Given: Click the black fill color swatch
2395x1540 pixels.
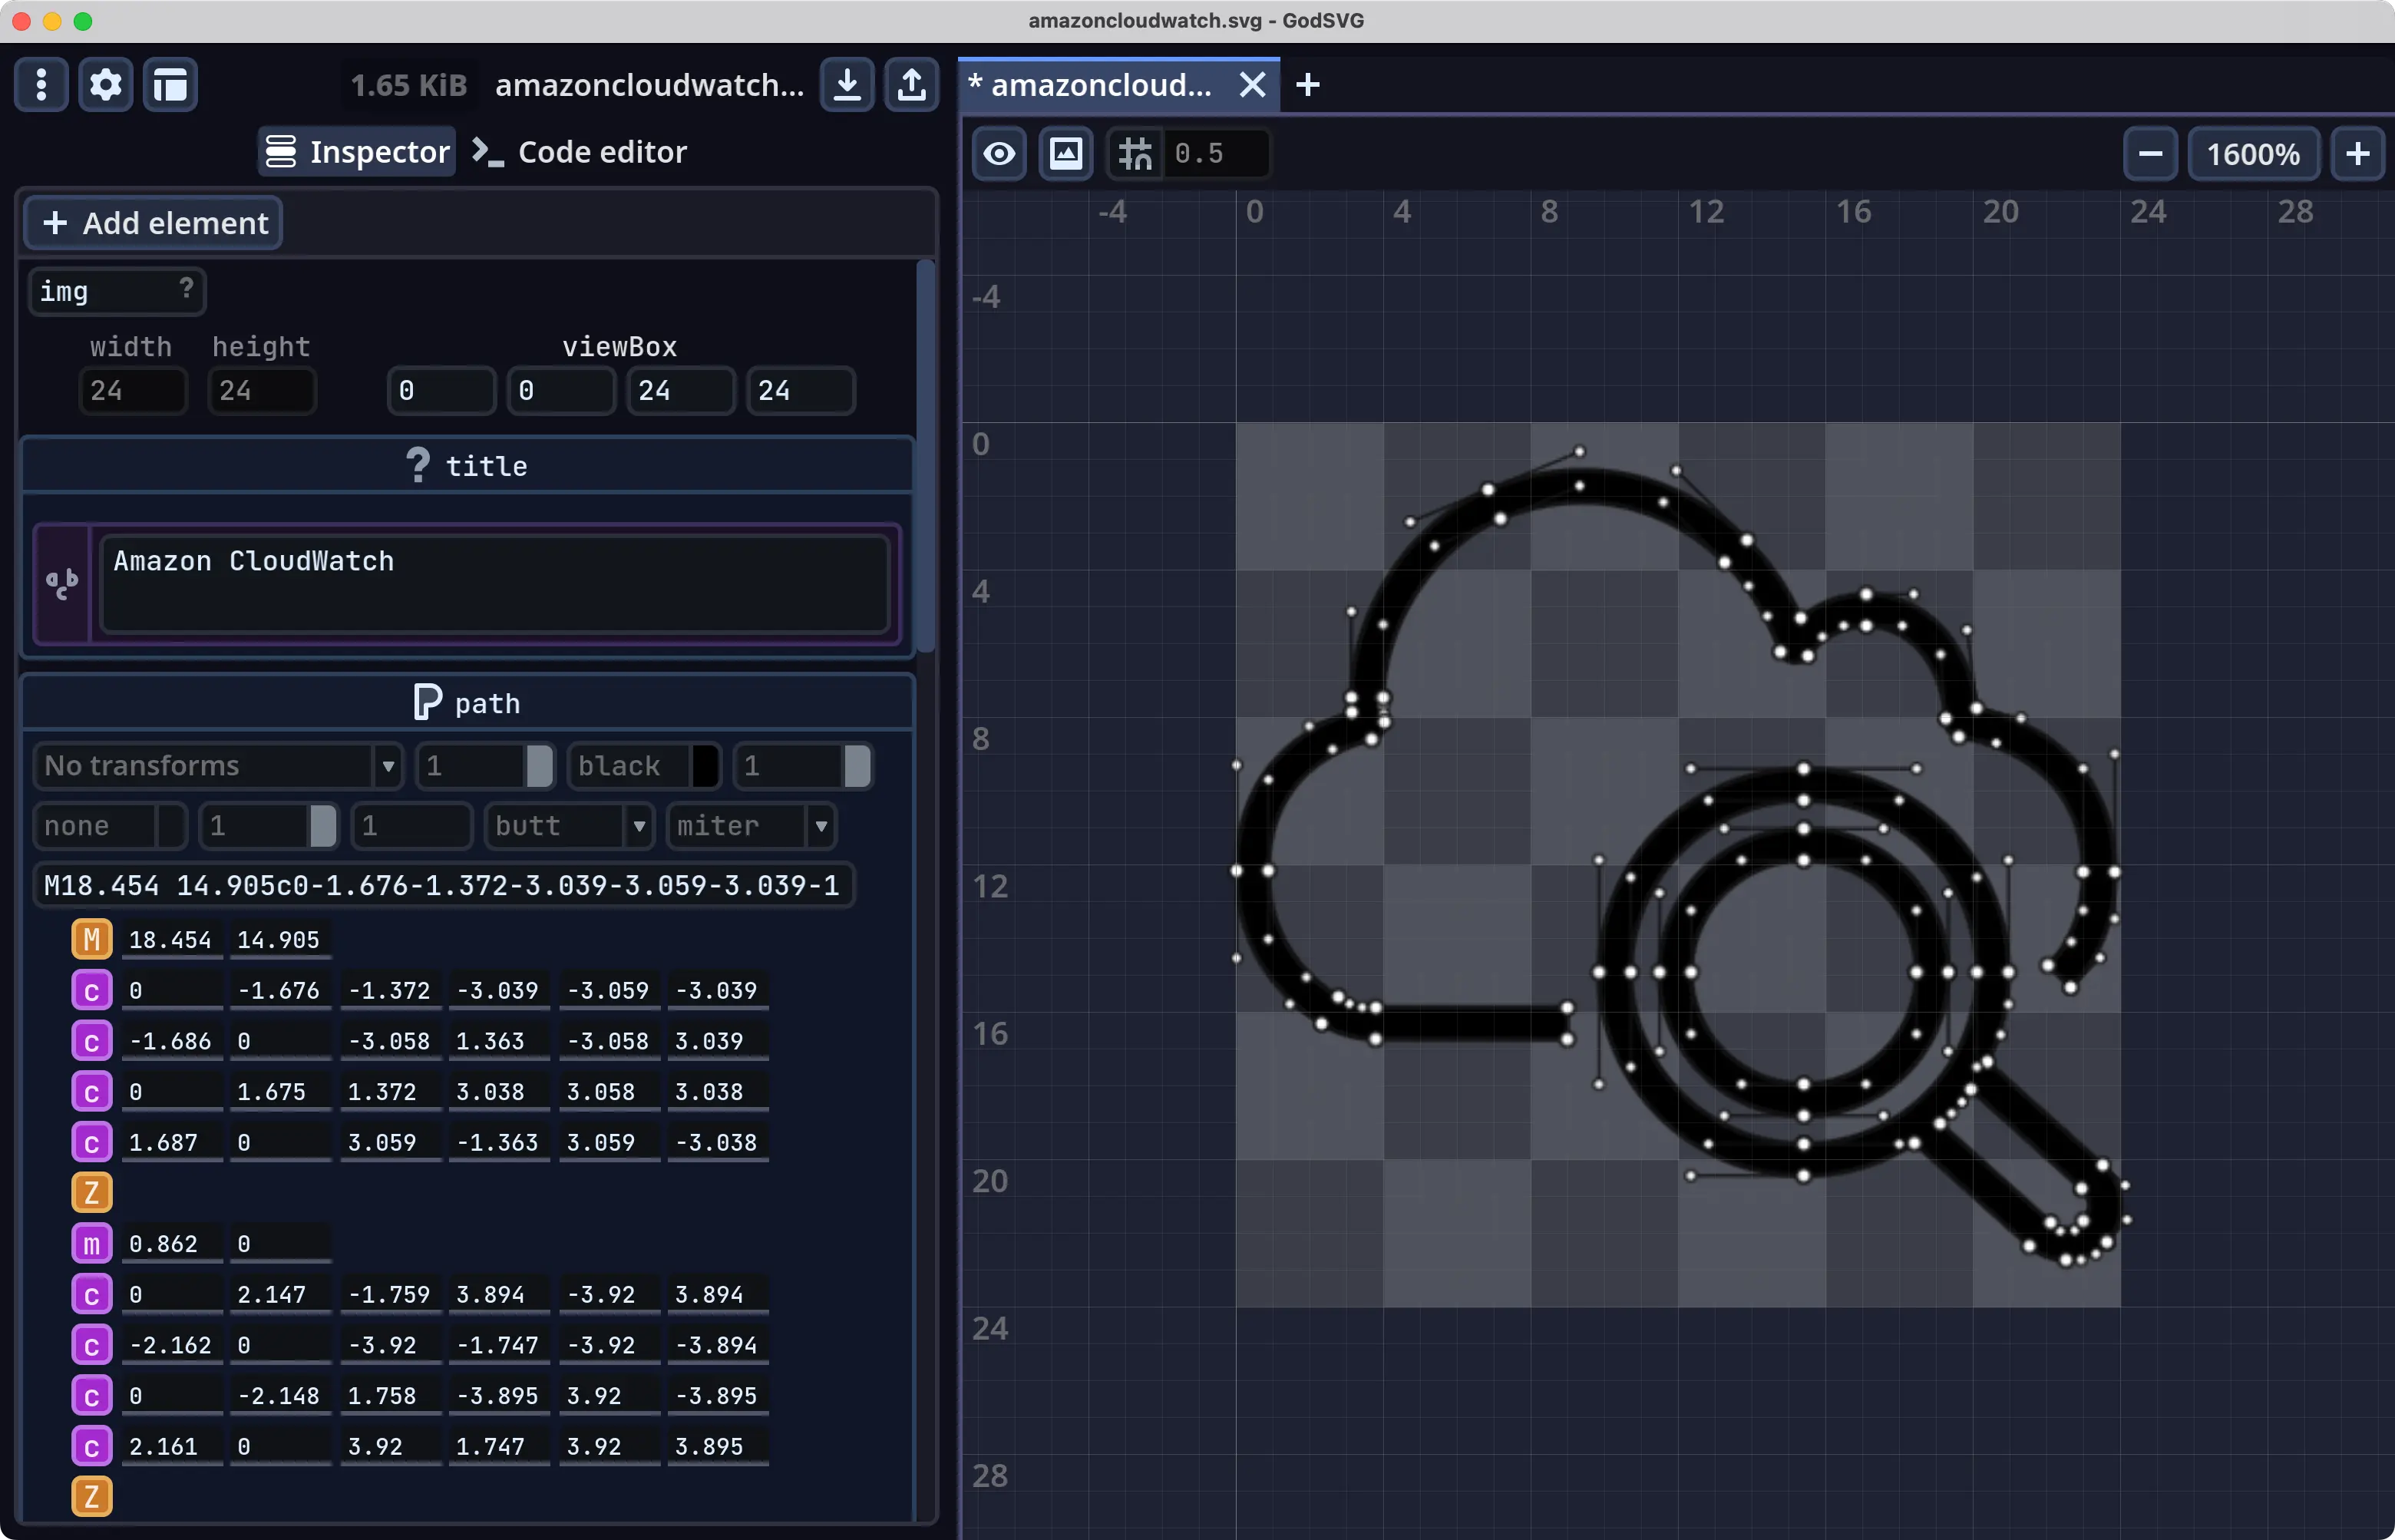Looking at the screenshot, I should pos(704,767).
